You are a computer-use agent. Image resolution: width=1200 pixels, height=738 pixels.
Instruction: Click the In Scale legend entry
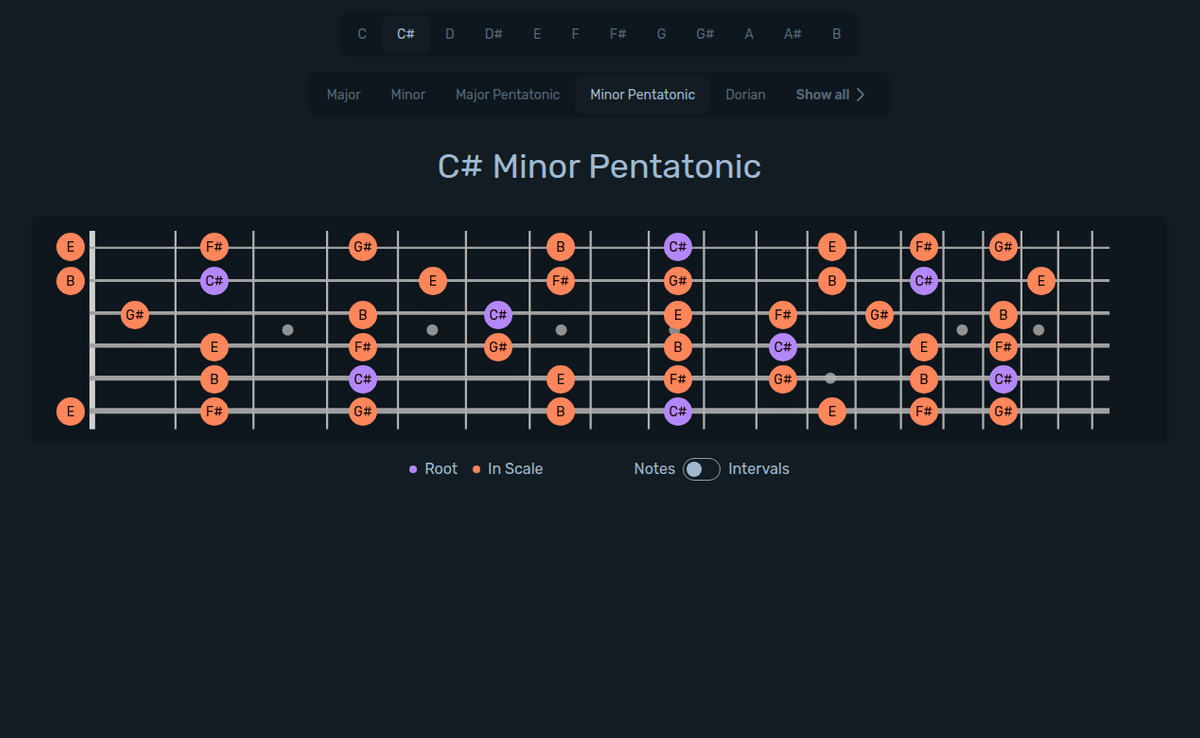coord(508,469)
